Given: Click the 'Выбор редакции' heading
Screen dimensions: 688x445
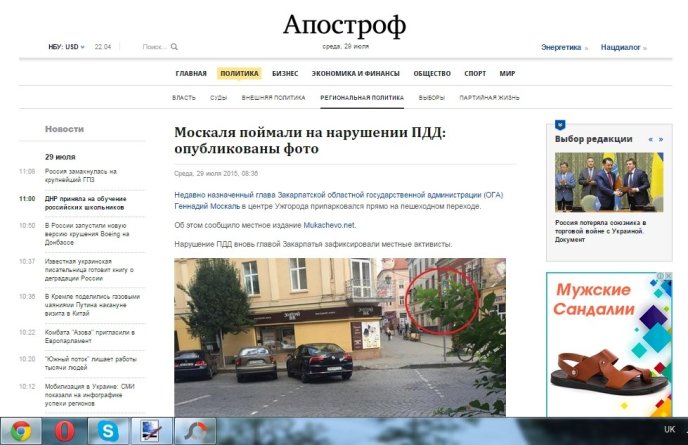Looking at the screenshot, I should click(593, 139).
